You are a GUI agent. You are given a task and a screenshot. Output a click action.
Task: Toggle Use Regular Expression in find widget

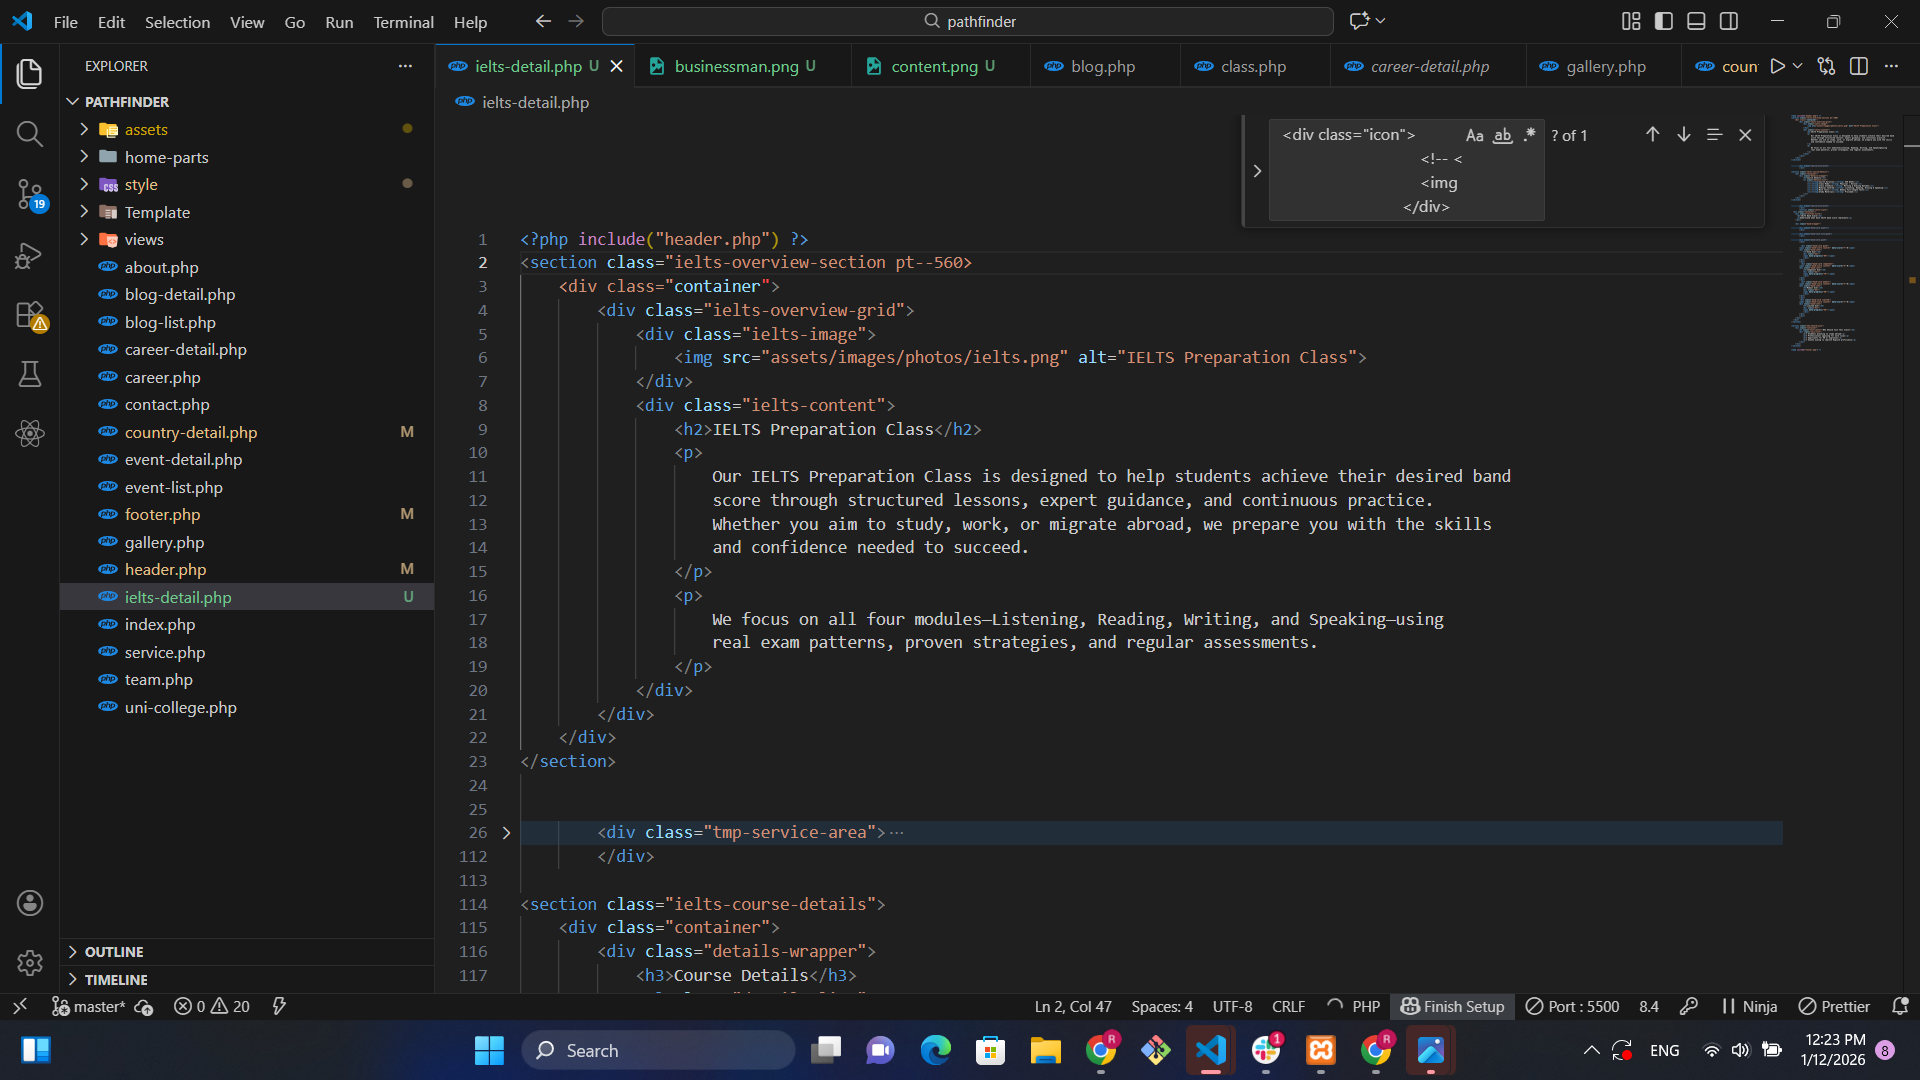(x=1529, y=135)
